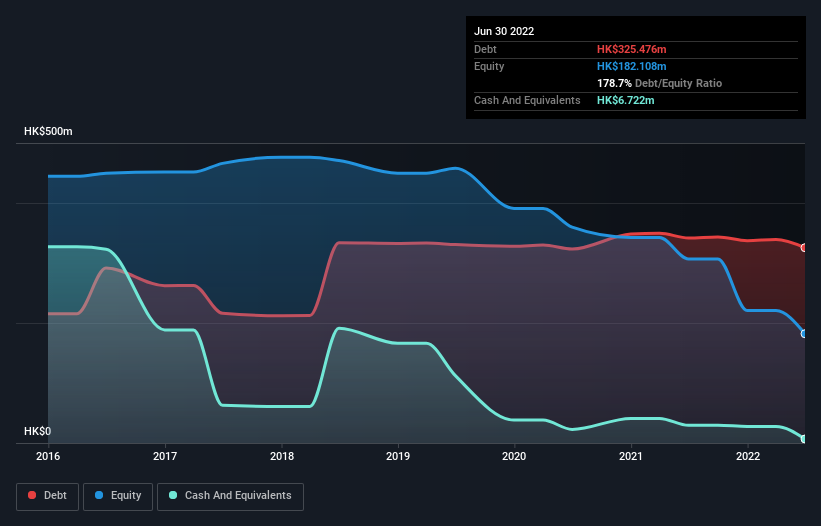
Task: Select the blue Equity endpoint marker
Action: pos(804,333)
